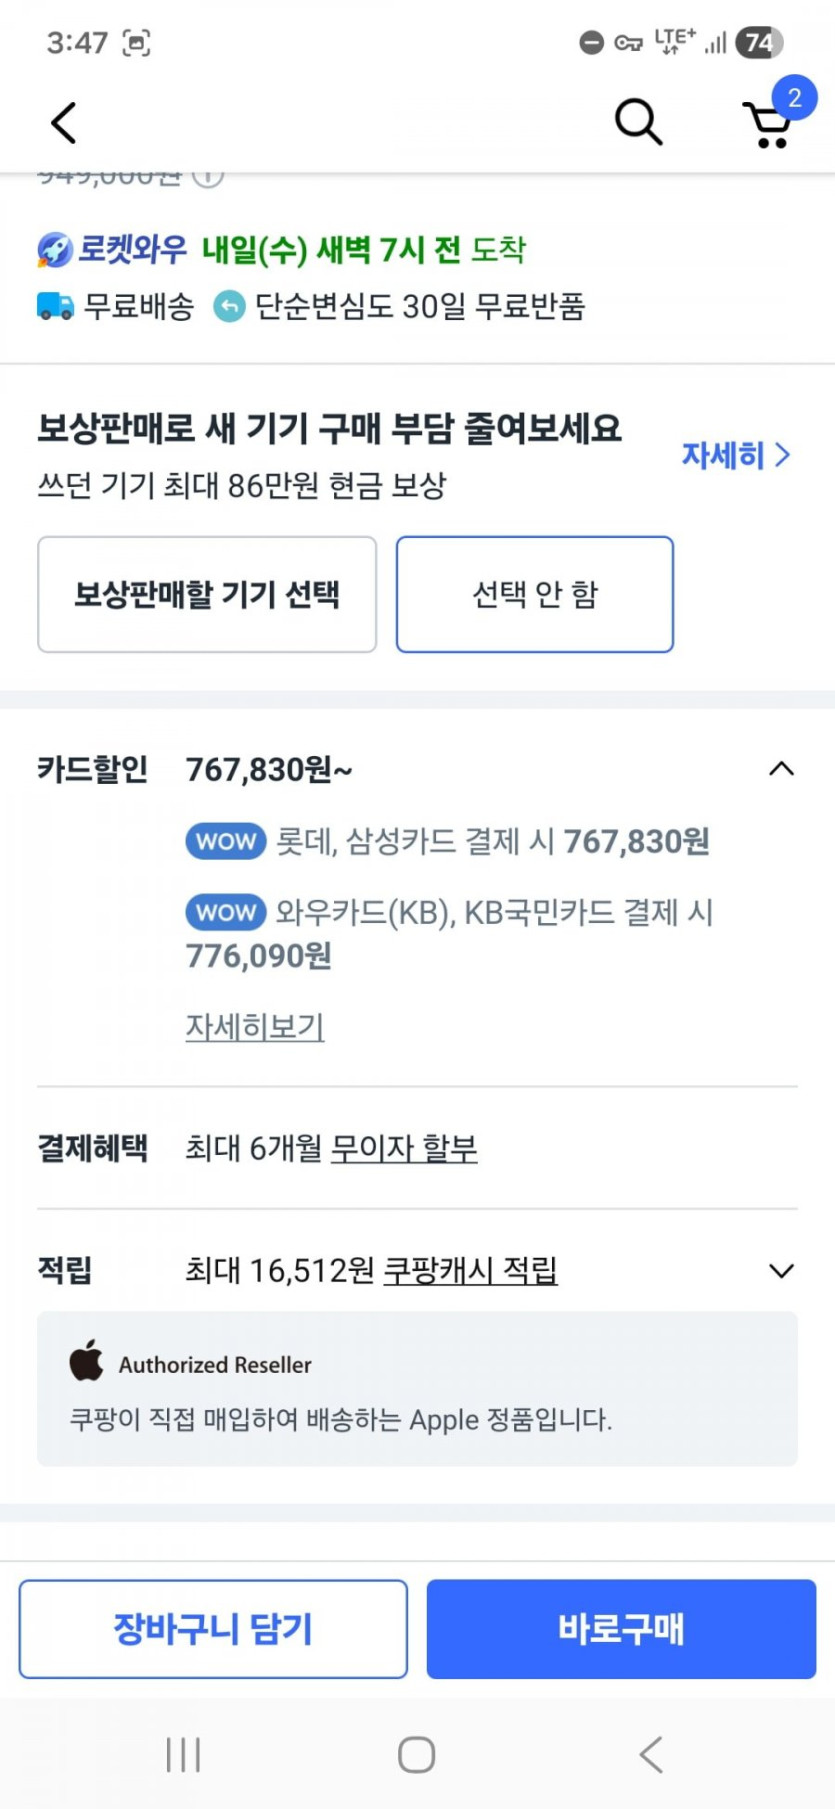Open trade-in details via 자세히

(736, 455)
